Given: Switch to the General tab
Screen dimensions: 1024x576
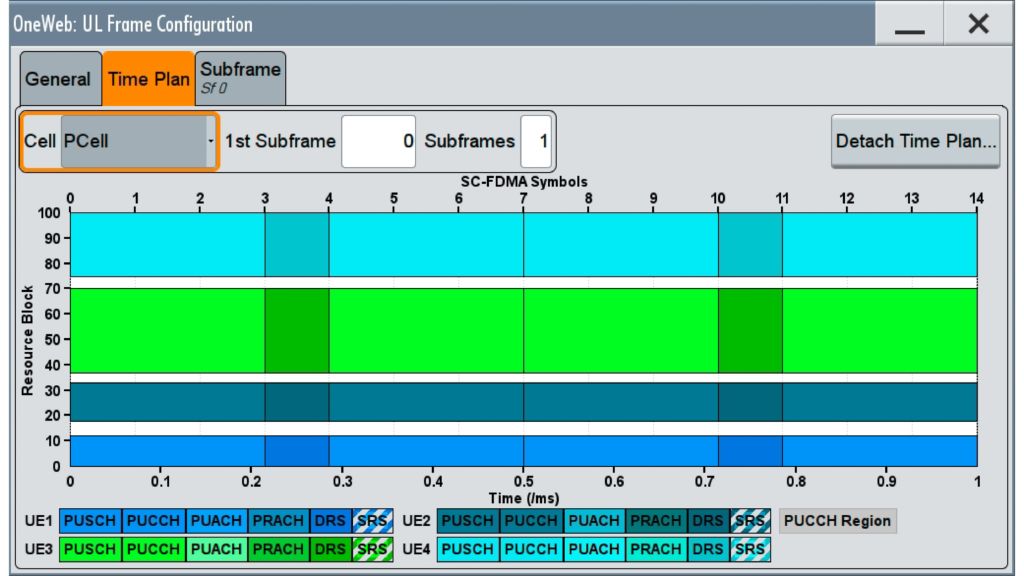Looking at the screenshot, I should pos(58,79).
